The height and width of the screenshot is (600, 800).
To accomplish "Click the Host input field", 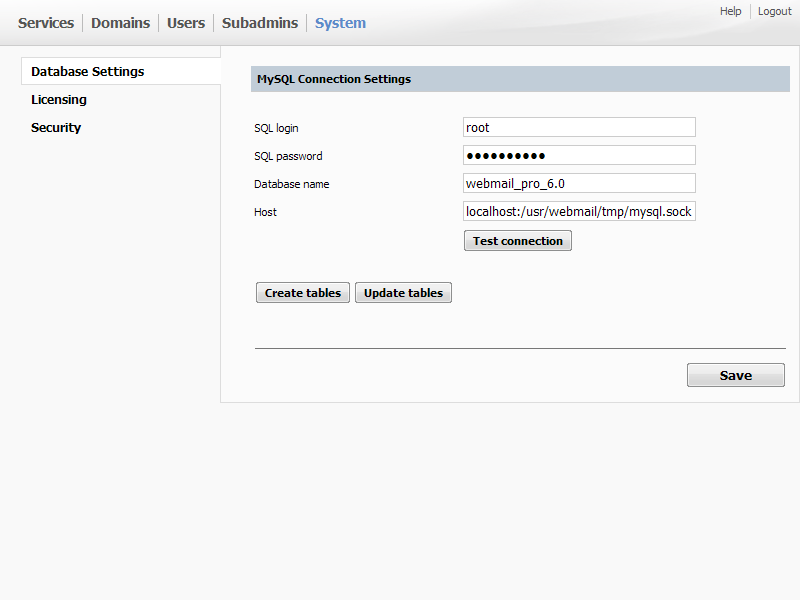I will (579, 212).
